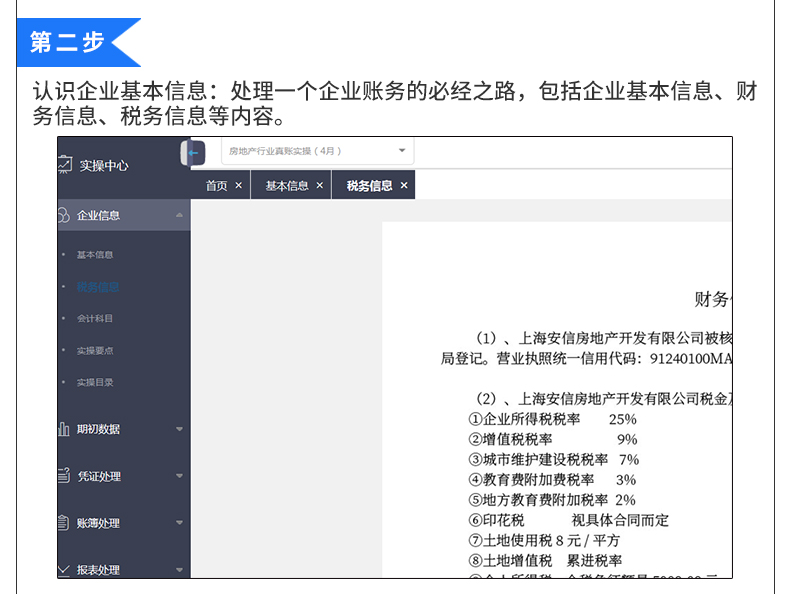790x594 pixels.
Task: Close the 税务信息 tab
Action: (x=404, y=185)
